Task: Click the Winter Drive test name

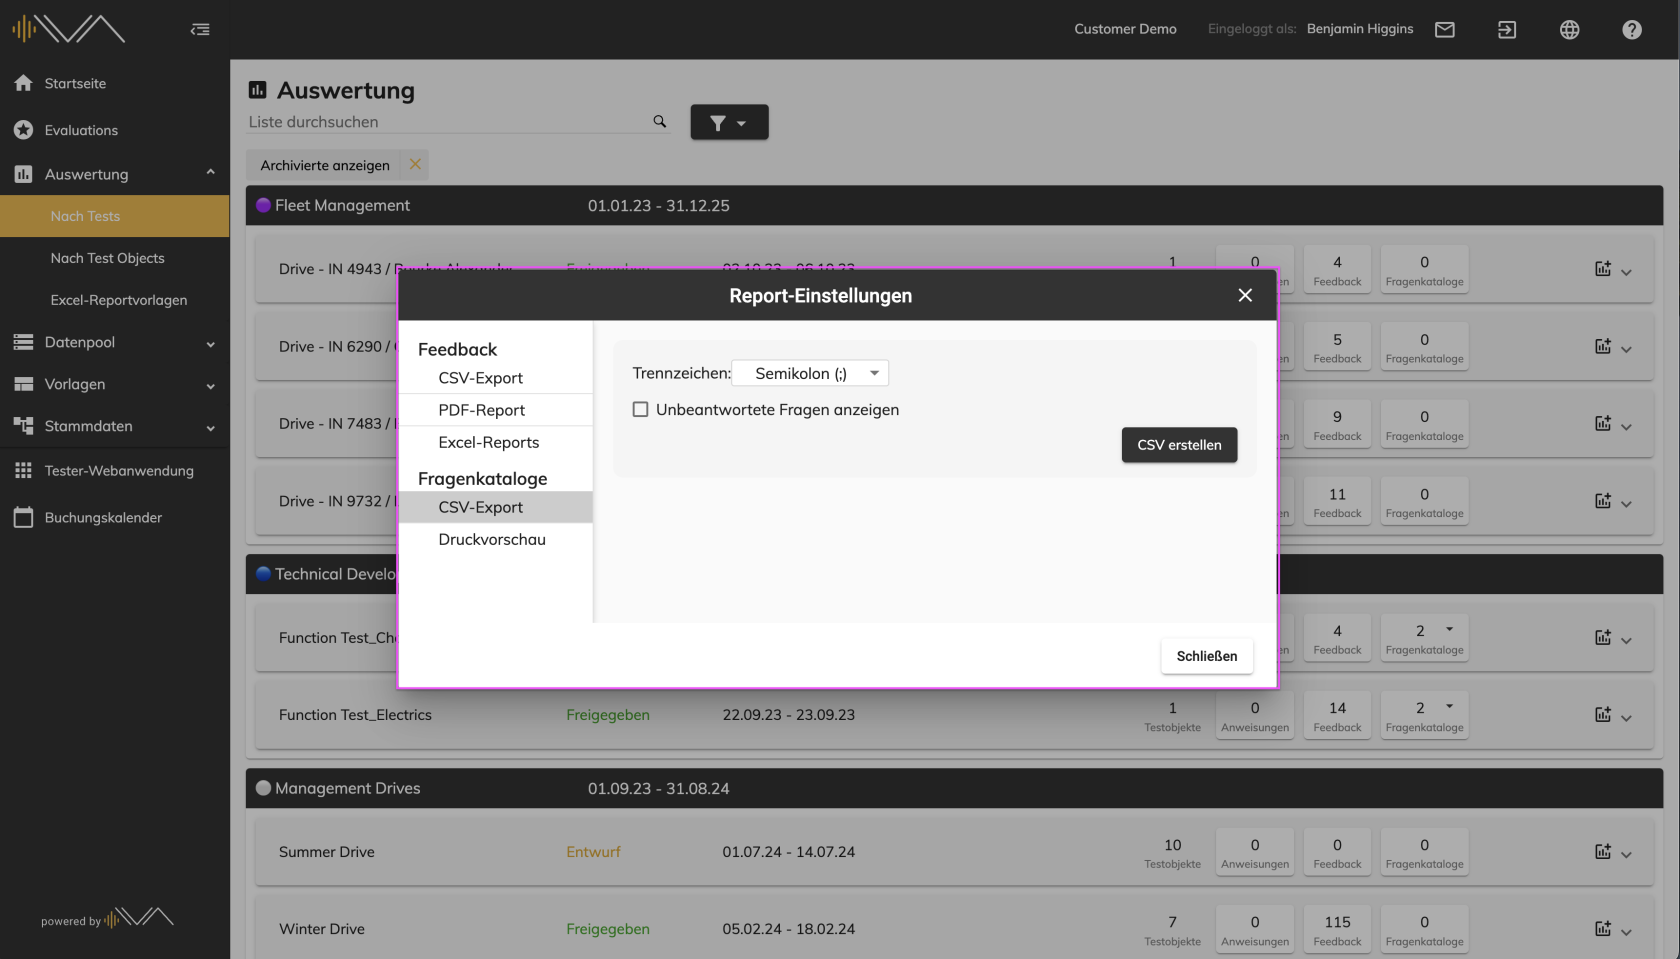Action: [322, 929]
